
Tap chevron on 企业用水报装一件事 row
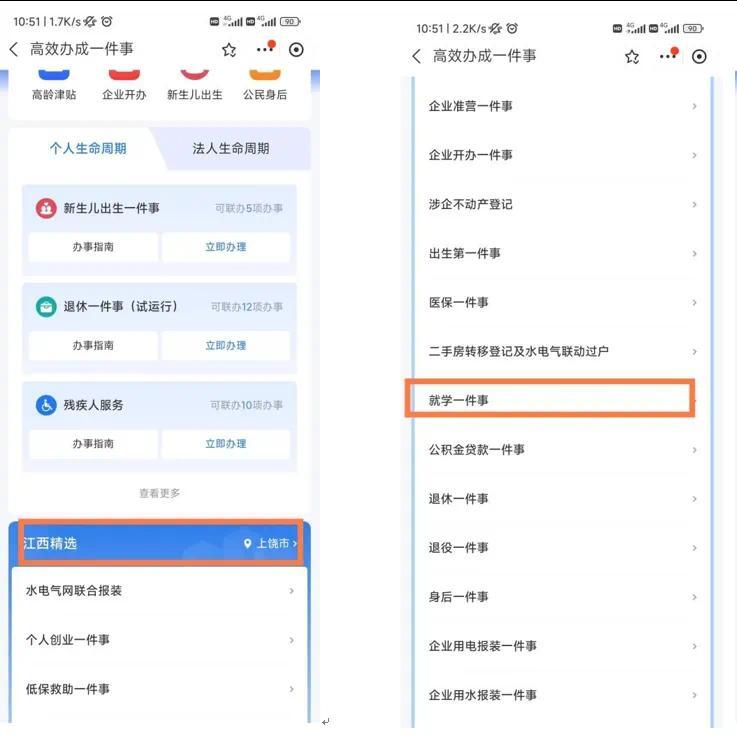tap(694, 695)
